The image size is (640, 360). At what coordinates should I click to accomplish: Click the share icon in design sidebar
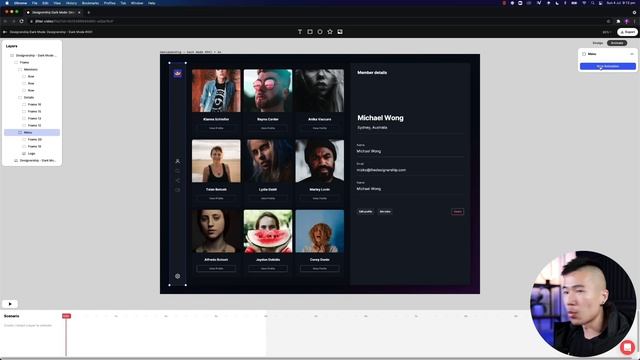(x=178, y=180)
